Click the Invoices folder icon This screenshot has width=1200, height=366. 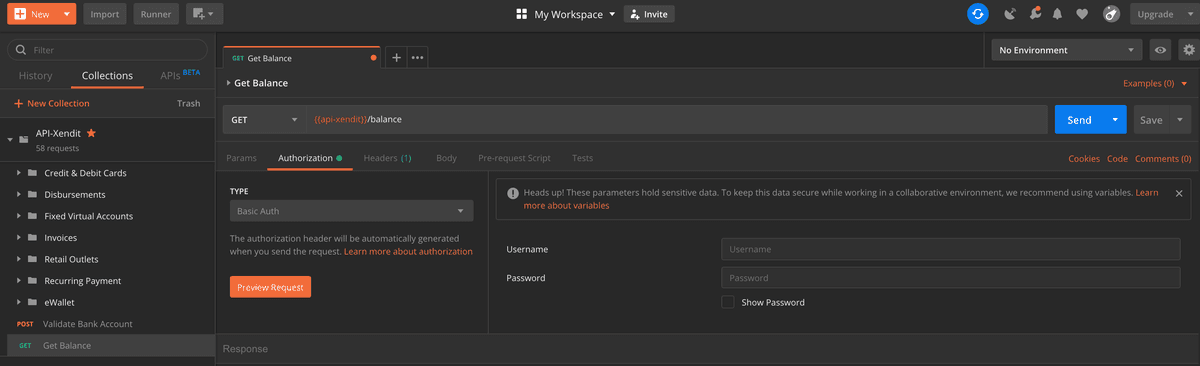tap(32, 238)
